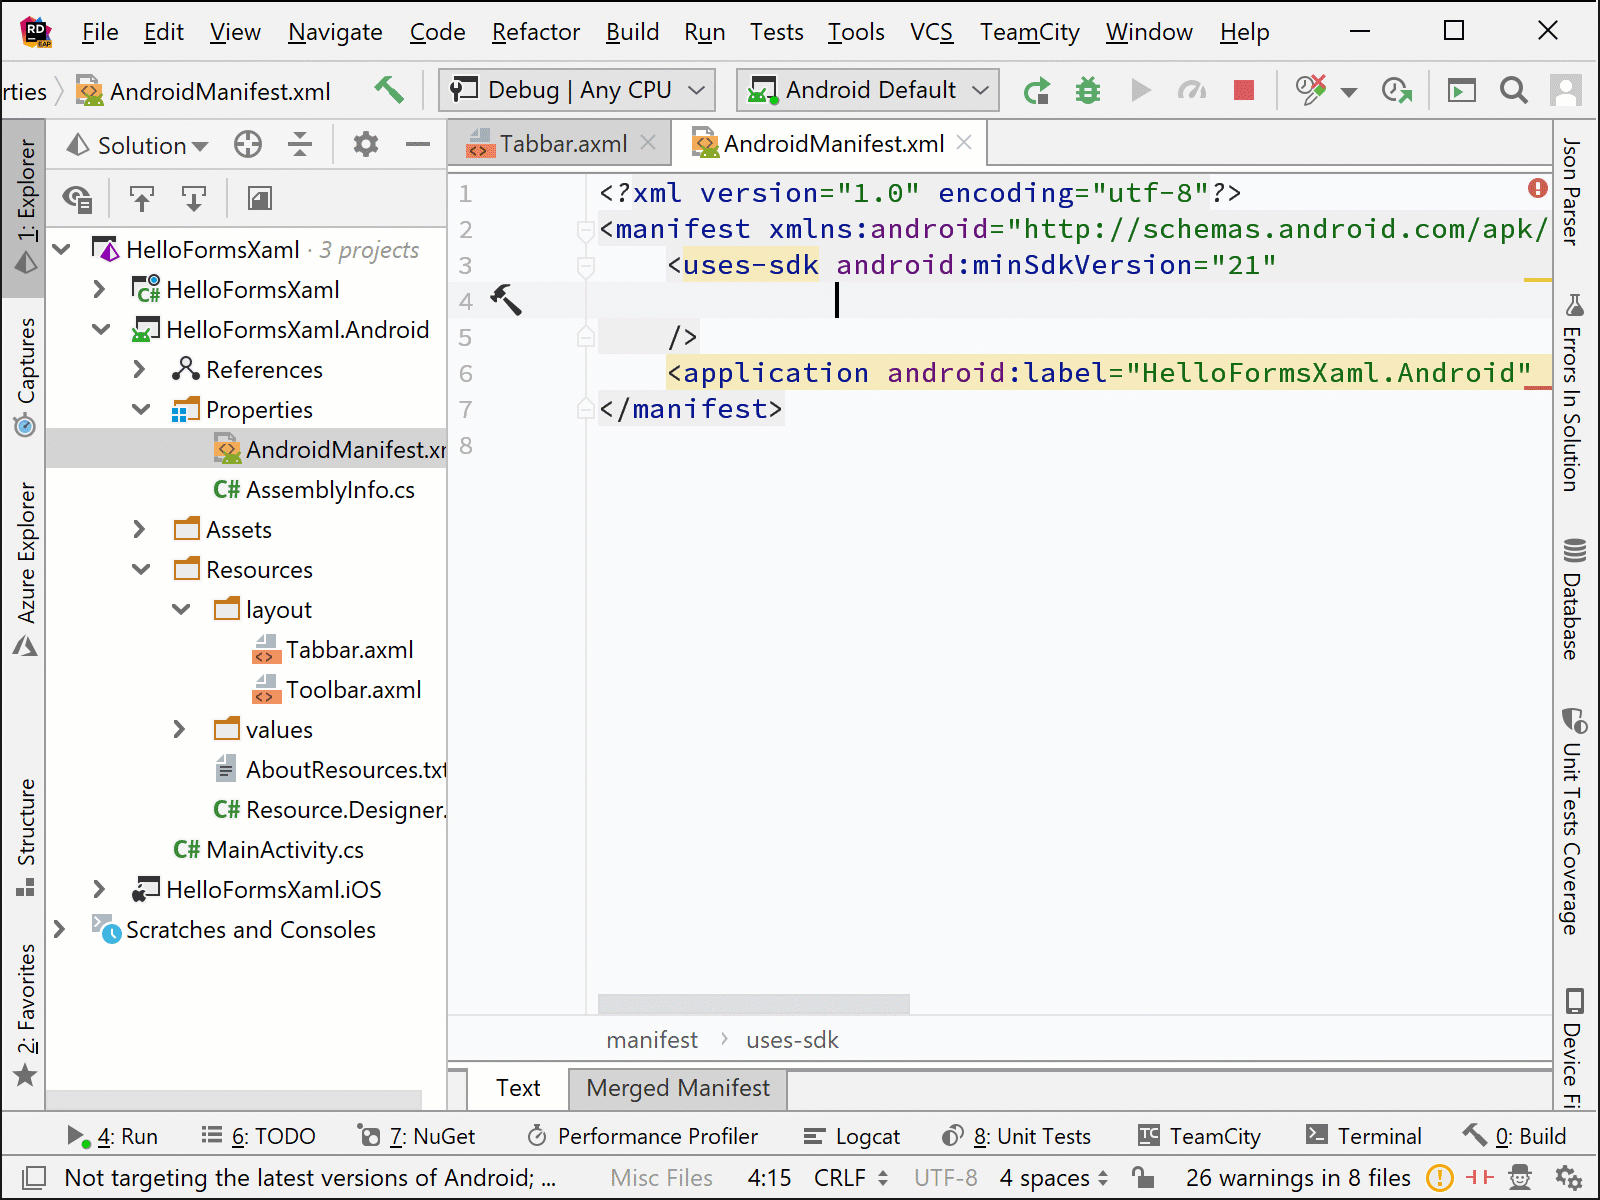Click the UTF-8 encoding indicator
The width and height of the screenshot is (1600, 1200).
(x=945, y=1178)
